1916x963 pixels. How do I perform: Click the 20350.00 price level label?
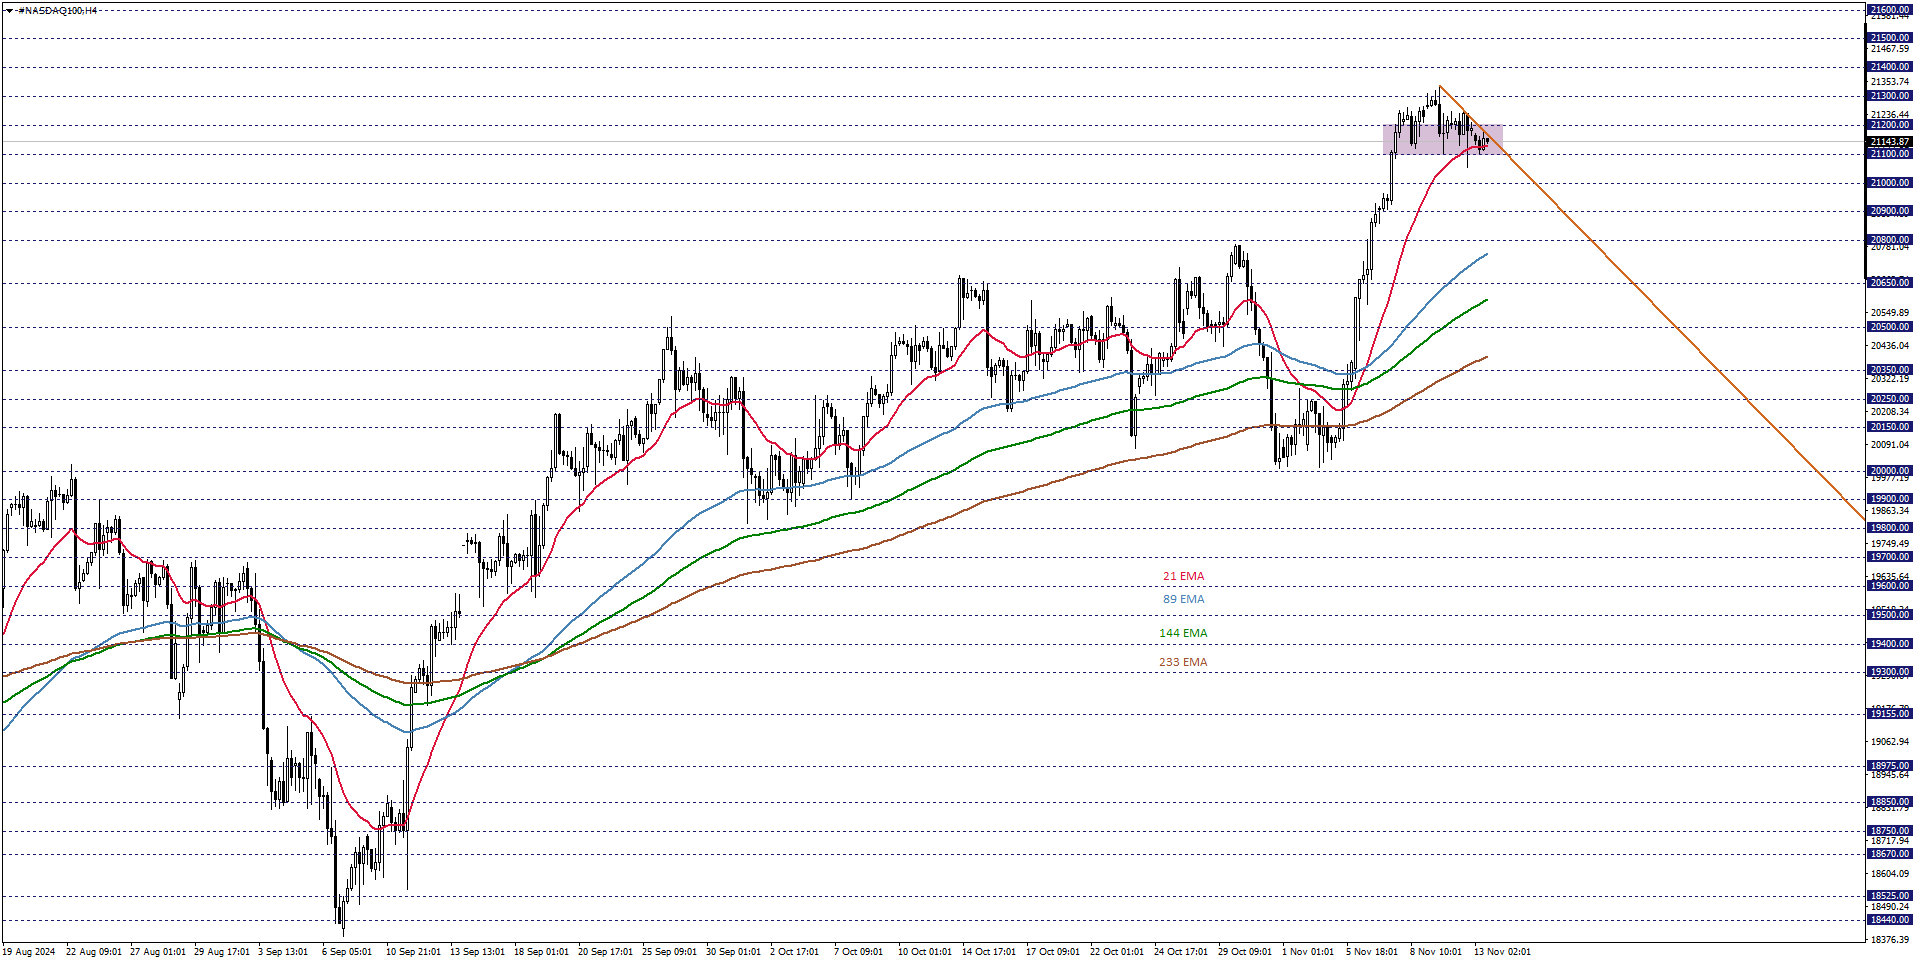click(x=1890, y=370)
